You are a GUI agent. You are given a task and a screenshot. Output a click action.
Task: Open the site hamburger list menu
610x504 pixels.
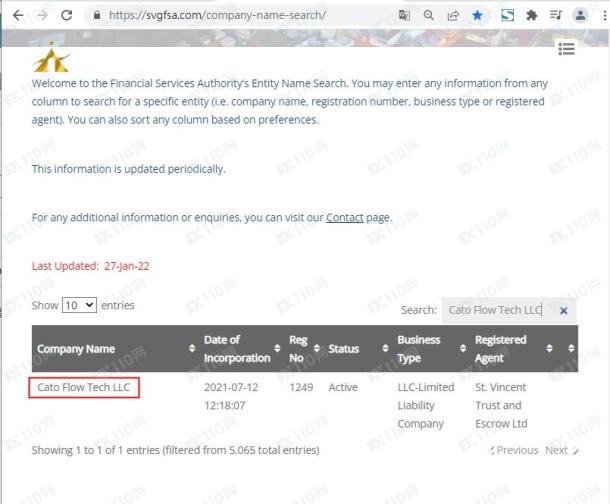pyautogui.click(x=566, y=49)
